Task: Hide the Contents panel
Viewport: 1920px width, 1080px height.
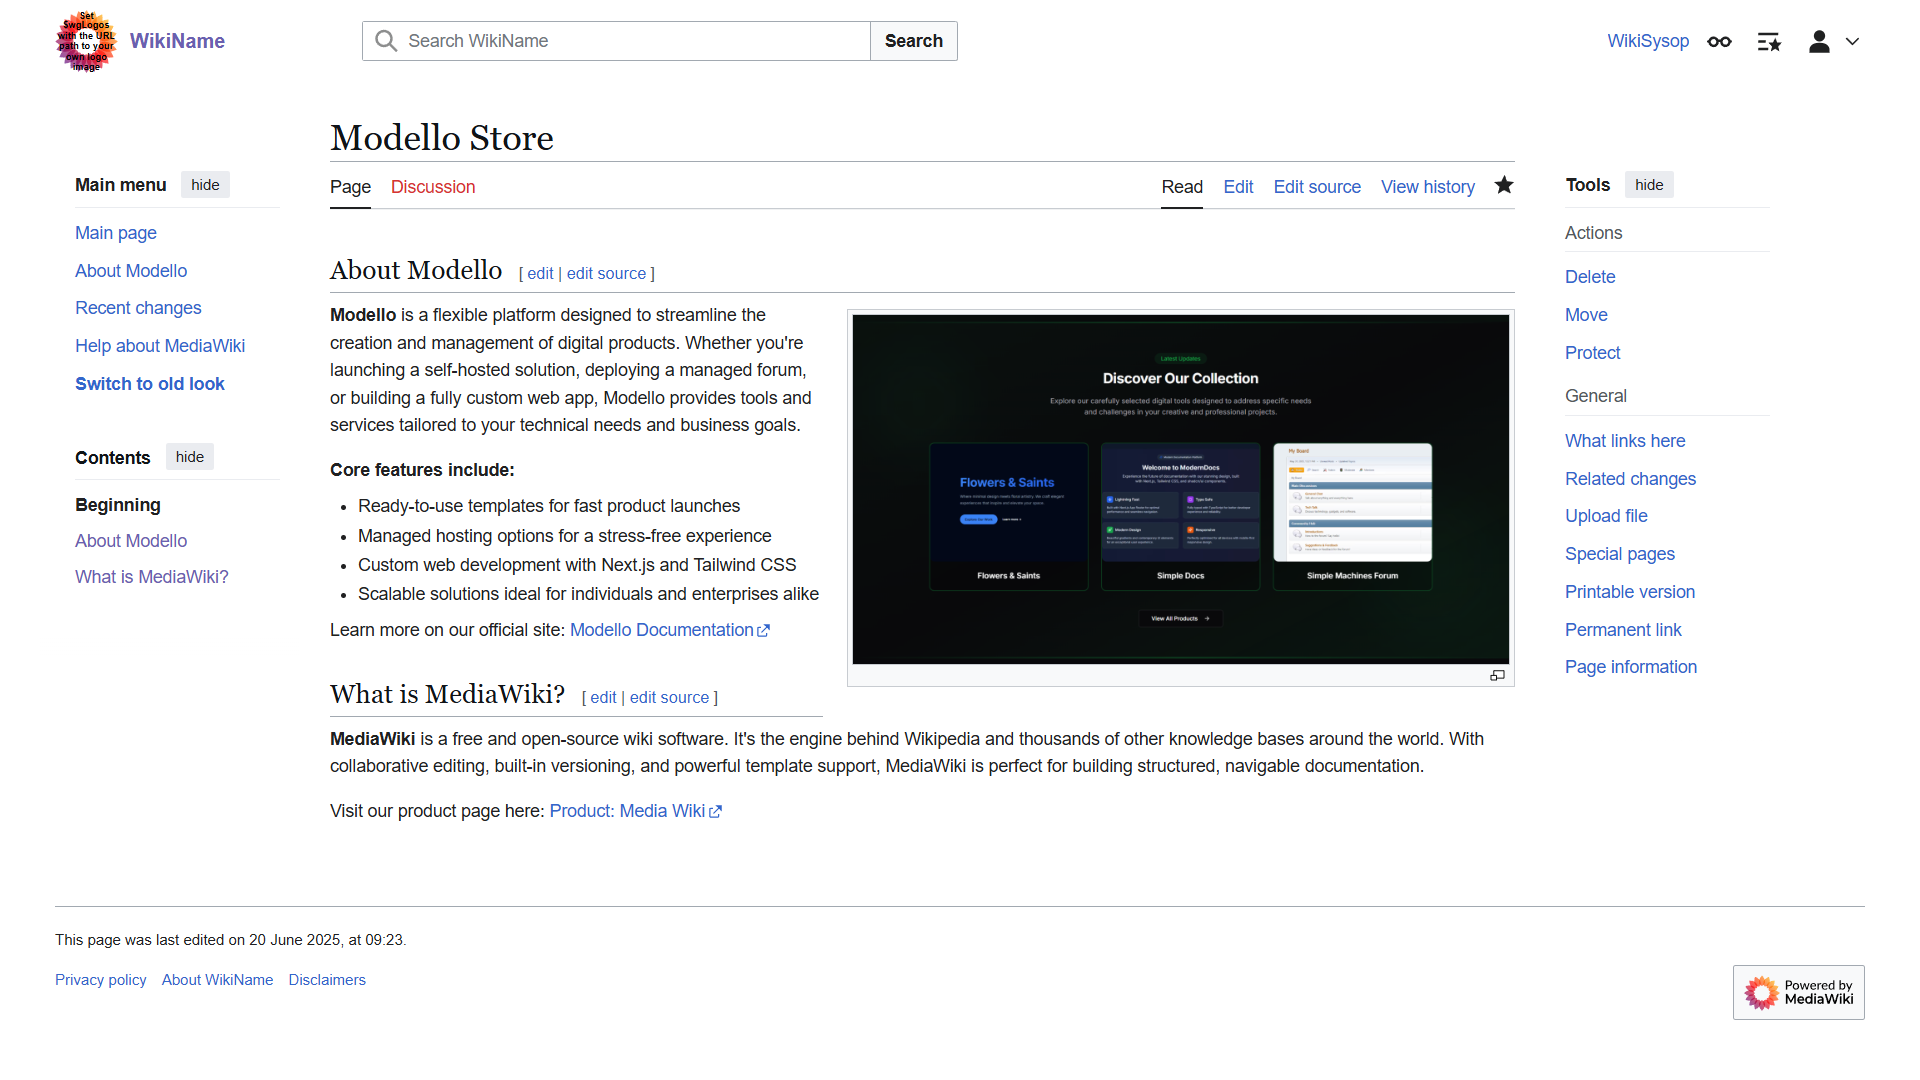Action: click(190, 457)
